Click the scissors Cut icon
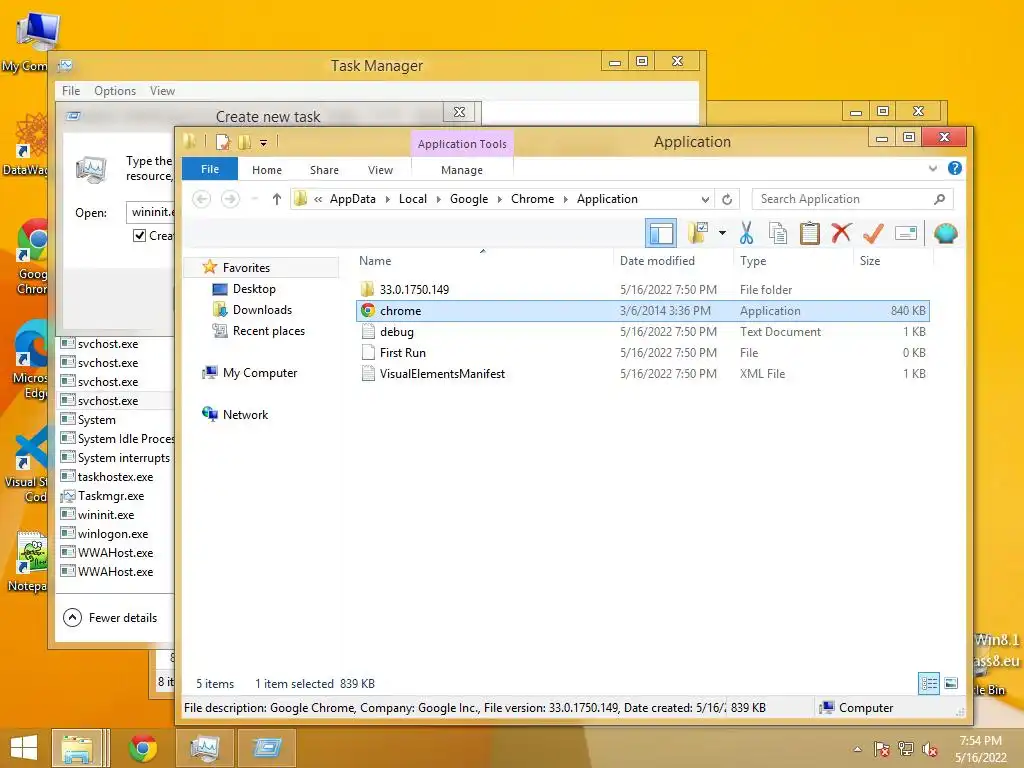Image resolution: width=1024 pixels, height=768 pixels. pos(746,233)
